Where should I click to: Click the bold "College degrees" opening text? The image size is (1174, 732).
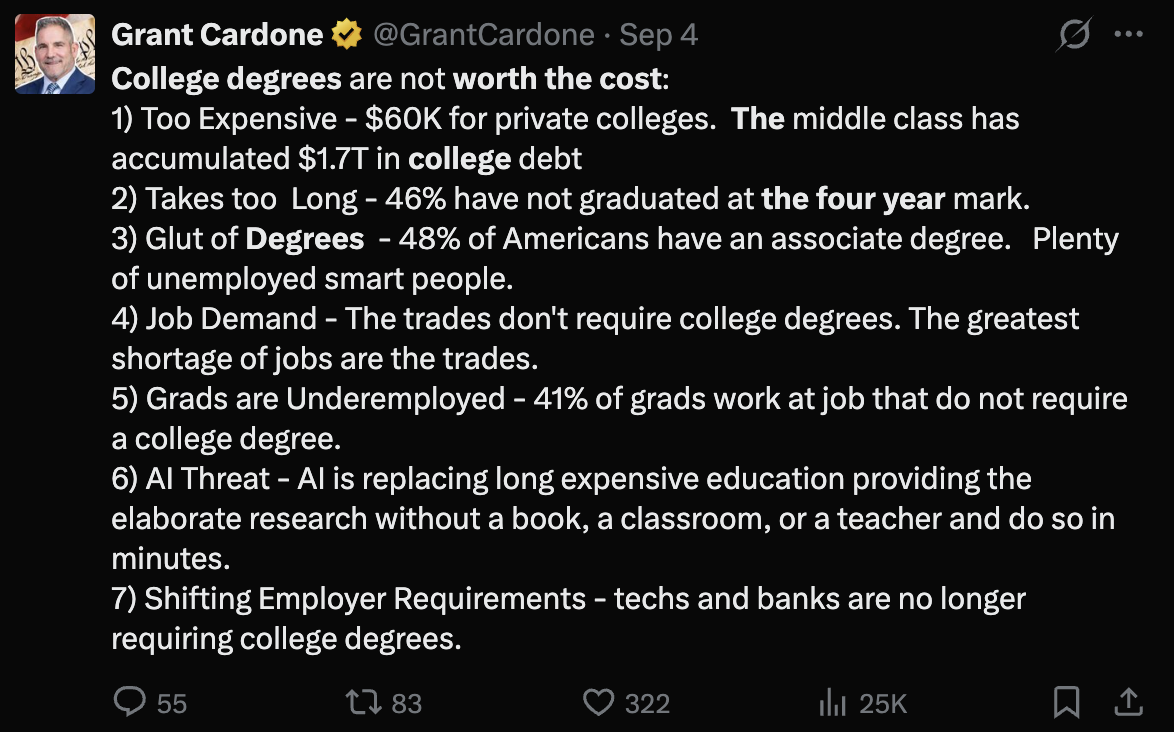pyautogui.click(x=226, y=78)
